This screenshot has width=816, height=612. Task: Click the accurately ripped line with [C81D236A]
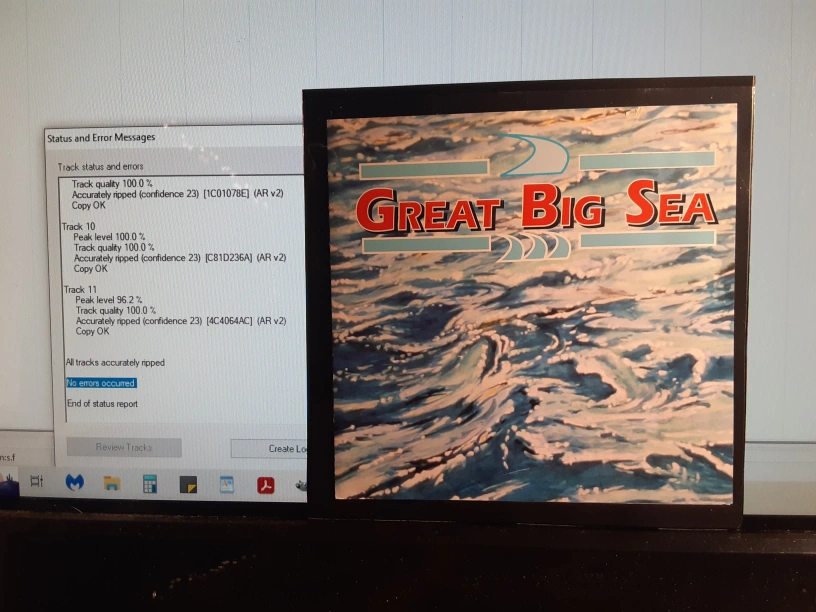(x=180, y=258)
